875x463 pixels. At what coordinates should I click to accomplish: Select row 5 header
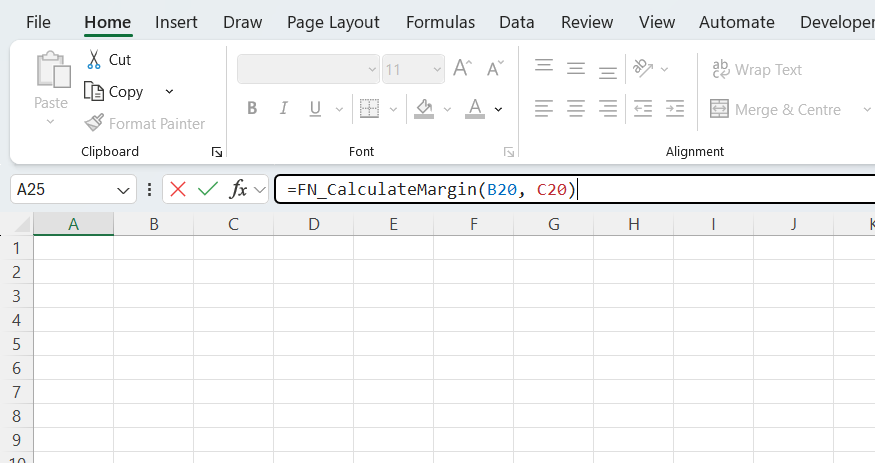click(x=17, y=344)
